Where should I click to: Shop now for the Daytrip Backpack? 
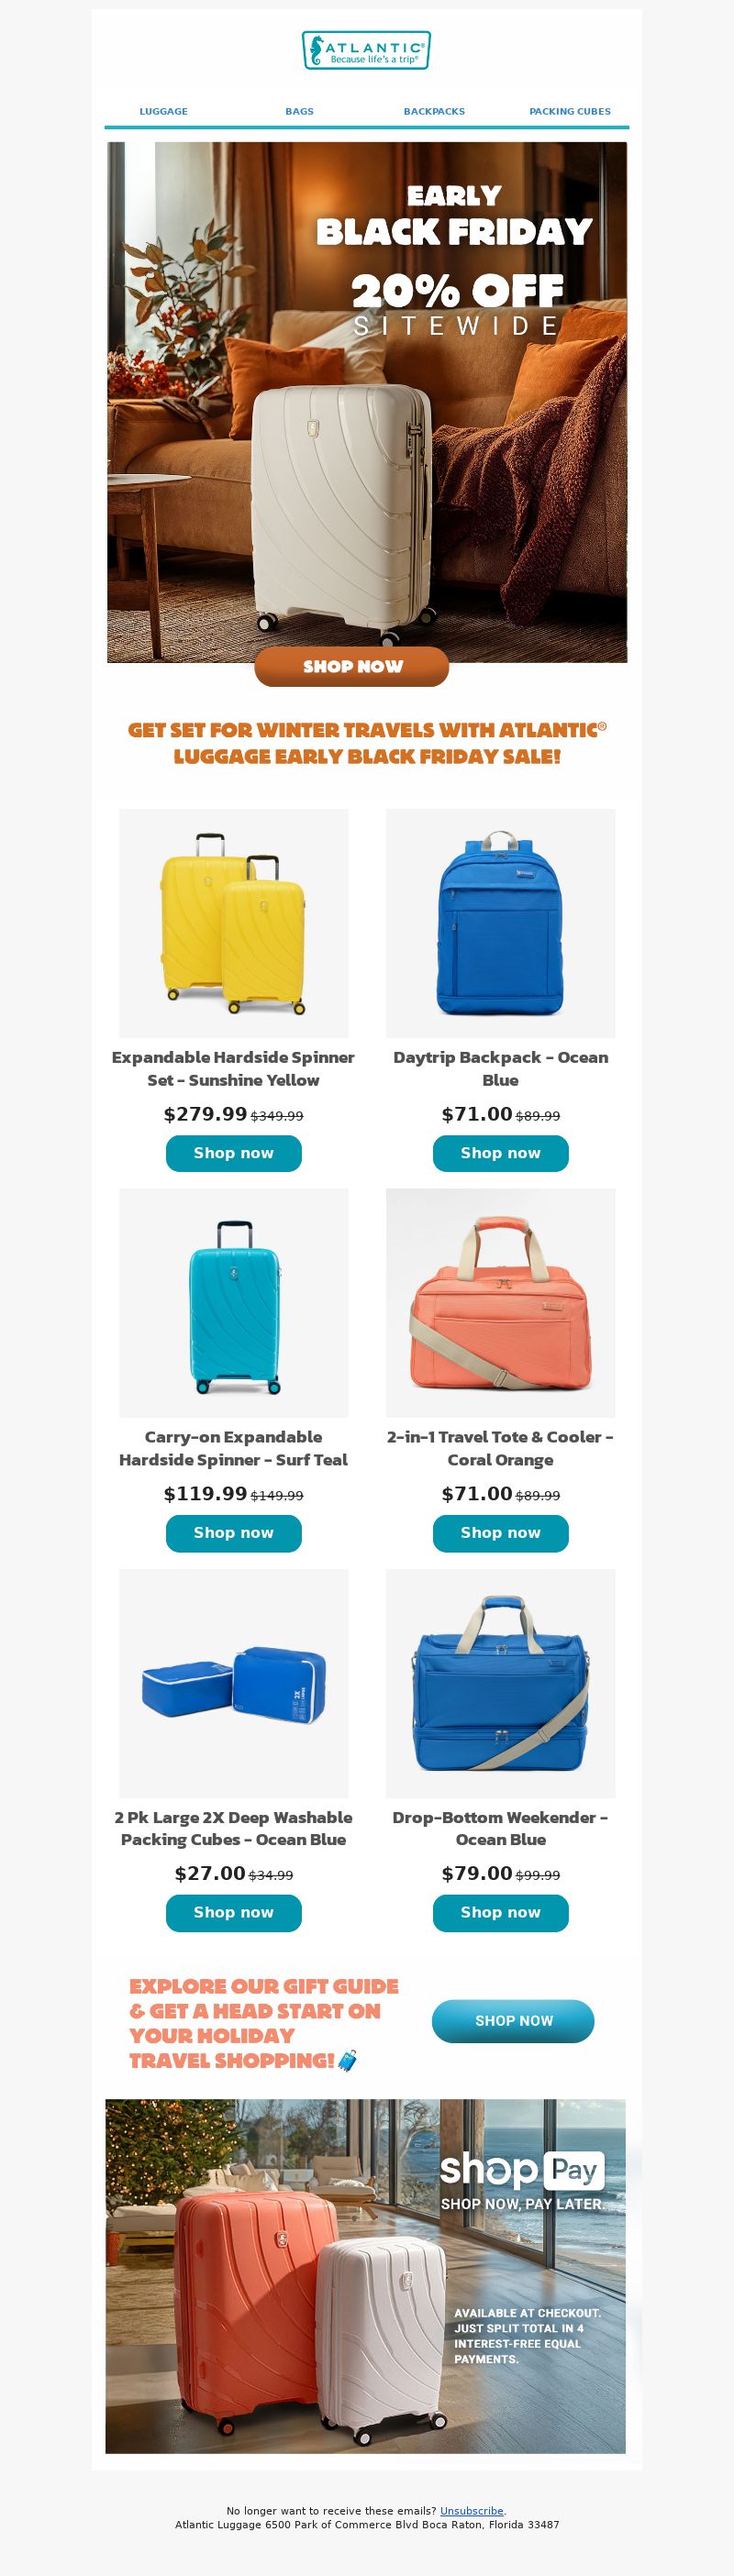pos(500,1153)
